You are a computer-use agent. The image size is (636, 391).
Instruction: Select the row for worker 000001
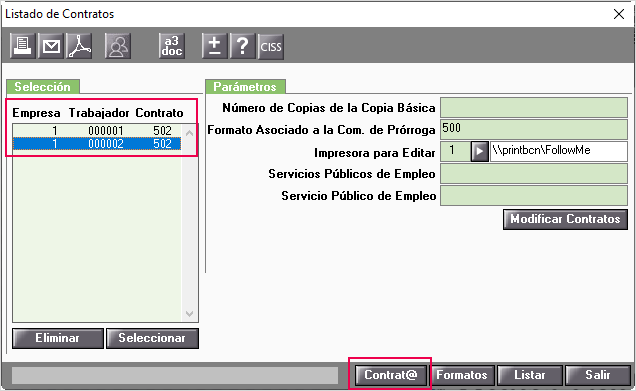pos(97,131)
